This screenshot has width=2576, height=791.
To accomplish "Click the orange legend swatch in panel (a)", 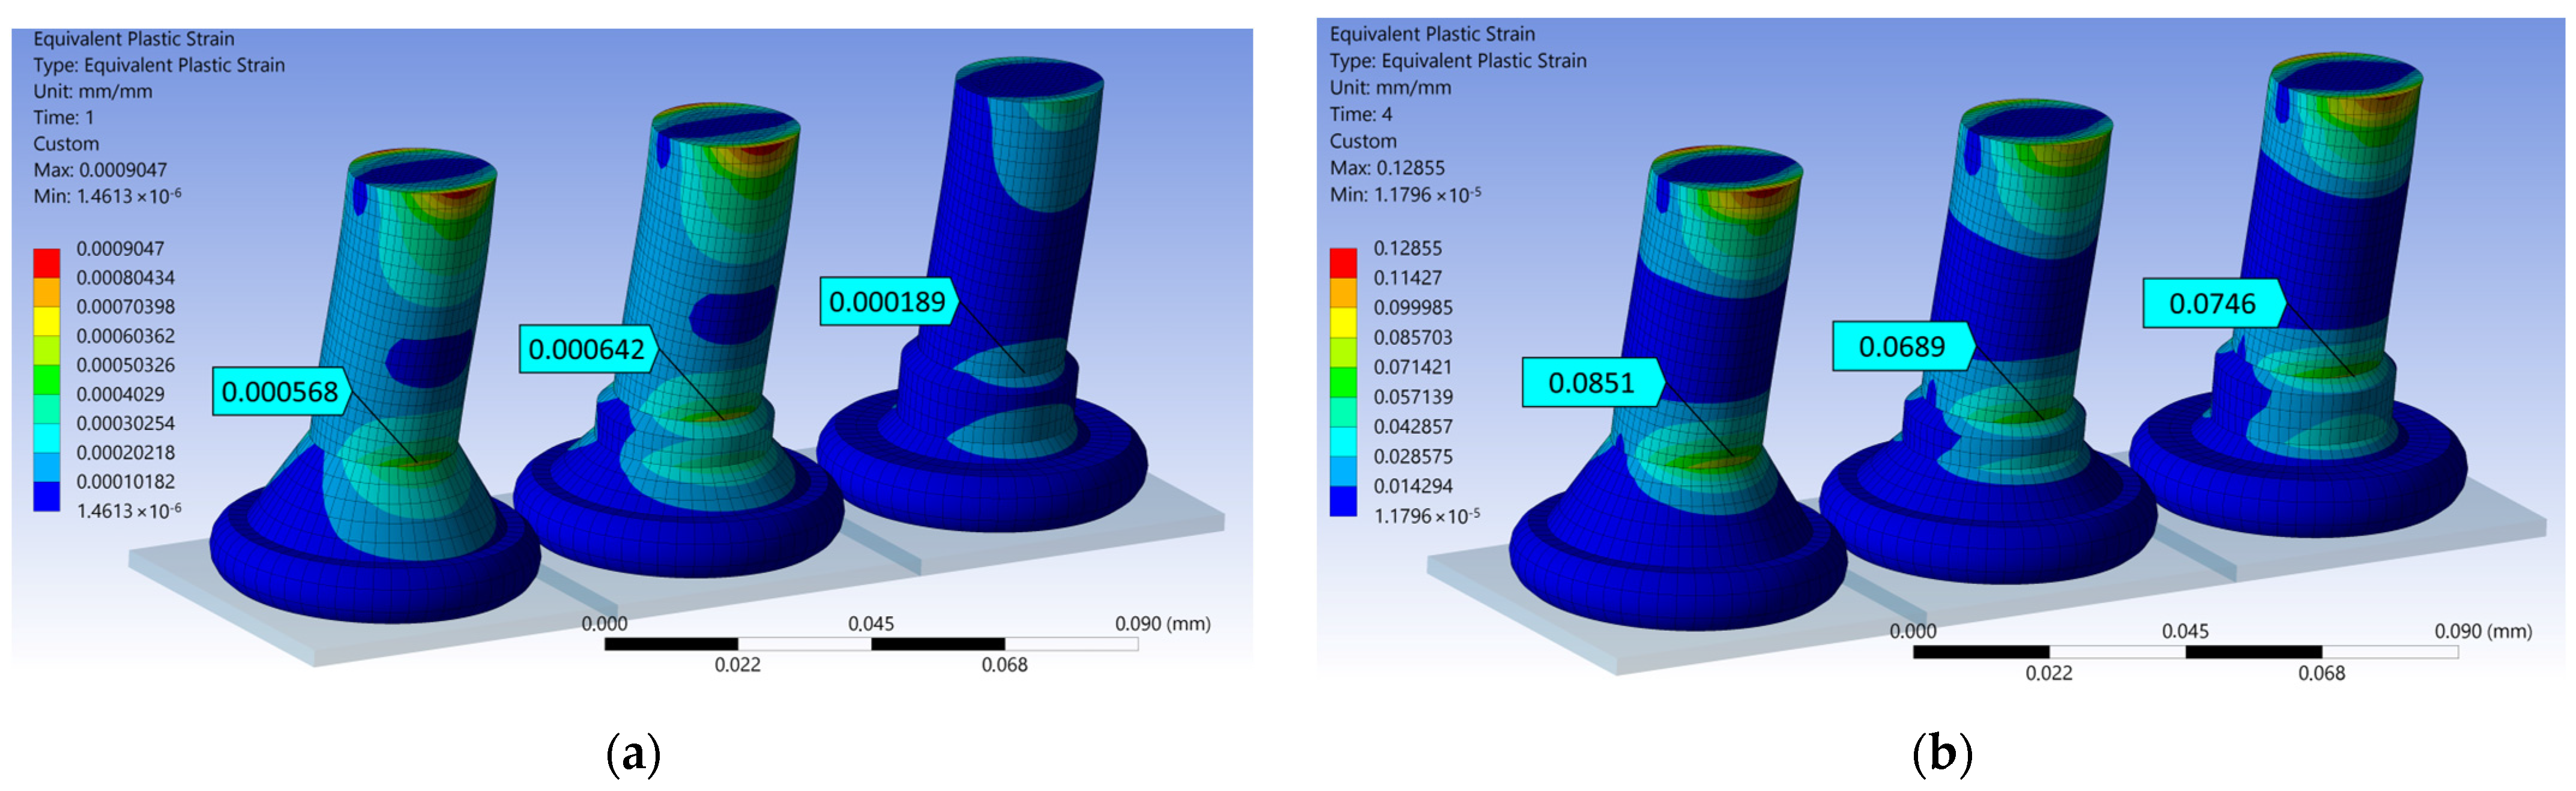I will point(46,292).
